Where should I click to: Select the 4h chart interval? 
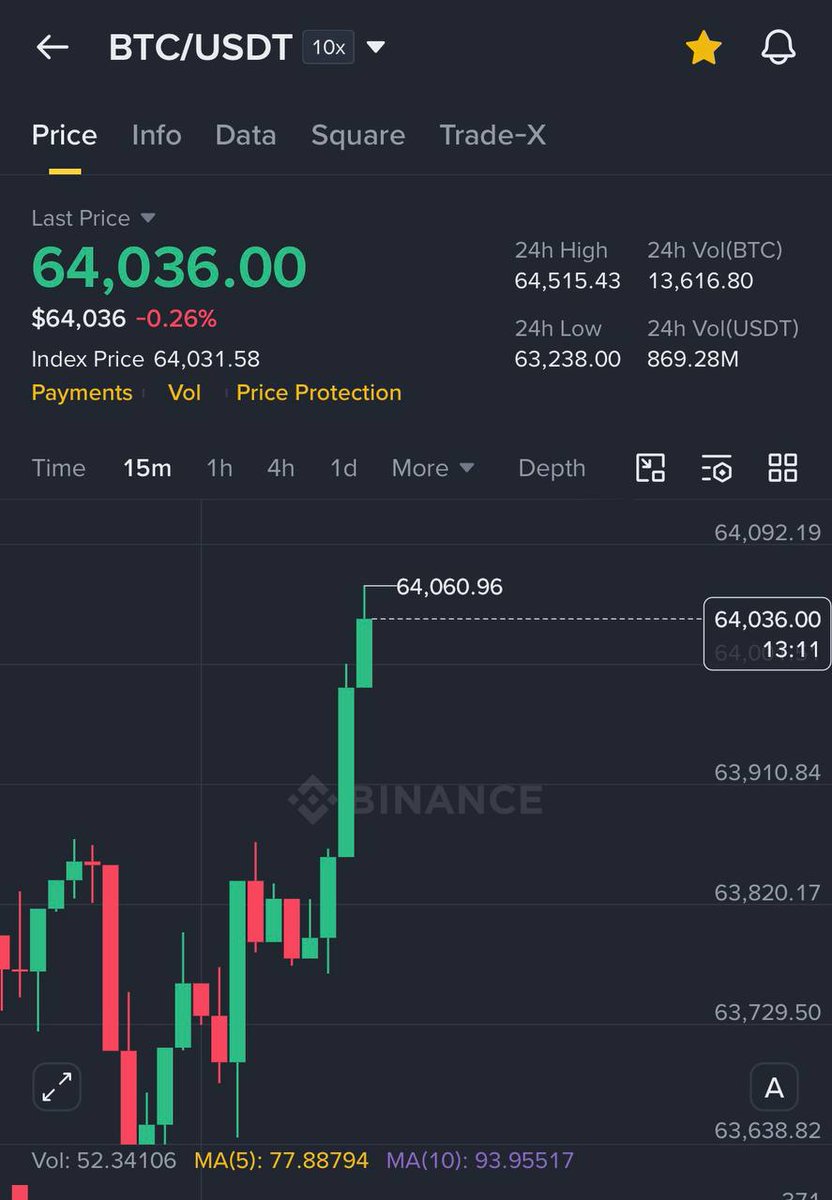click(281, 468)
